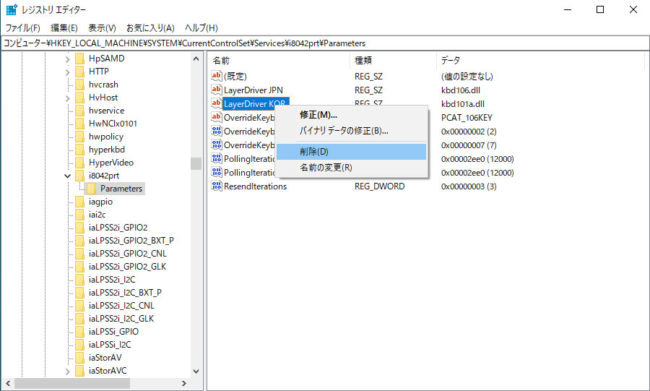Select the iaLPSS2i_GPIO2_BXT_P key
Image resolution: width=650 pixels, height=391 pixels.
131,240
